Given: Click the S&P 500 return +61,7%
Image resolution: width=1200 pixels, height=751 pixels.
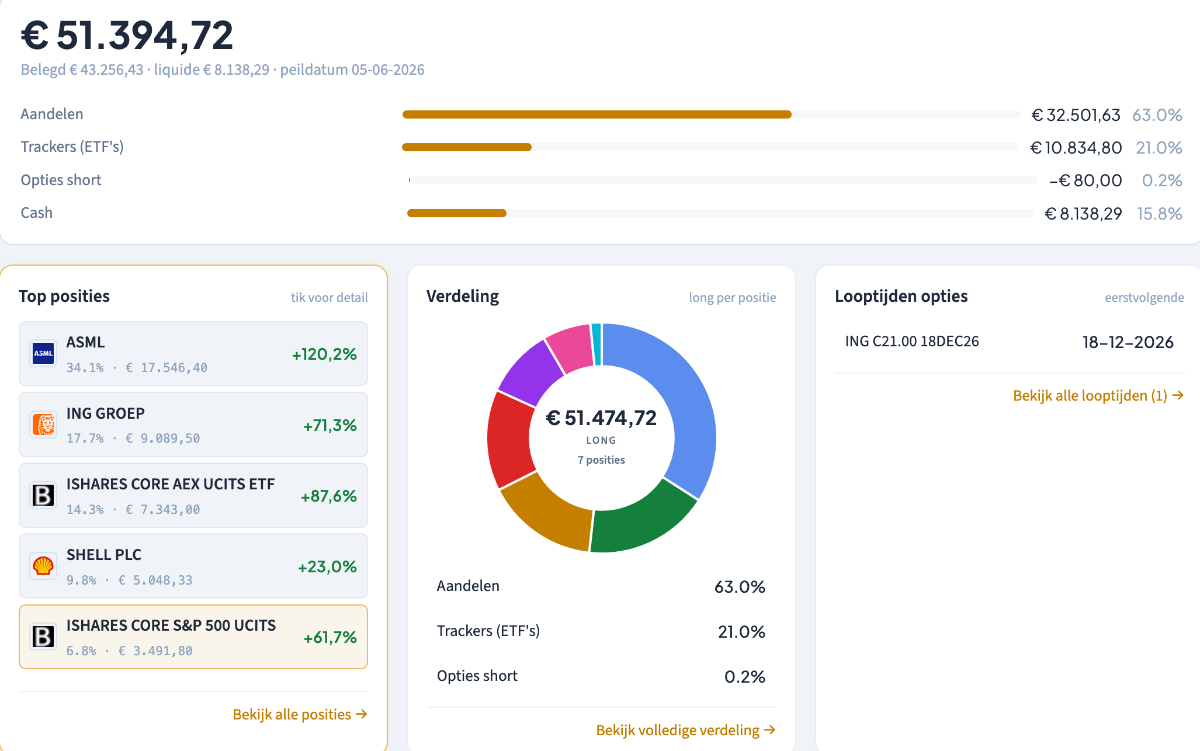Looking at the screenshot, I should click(330, 638).
